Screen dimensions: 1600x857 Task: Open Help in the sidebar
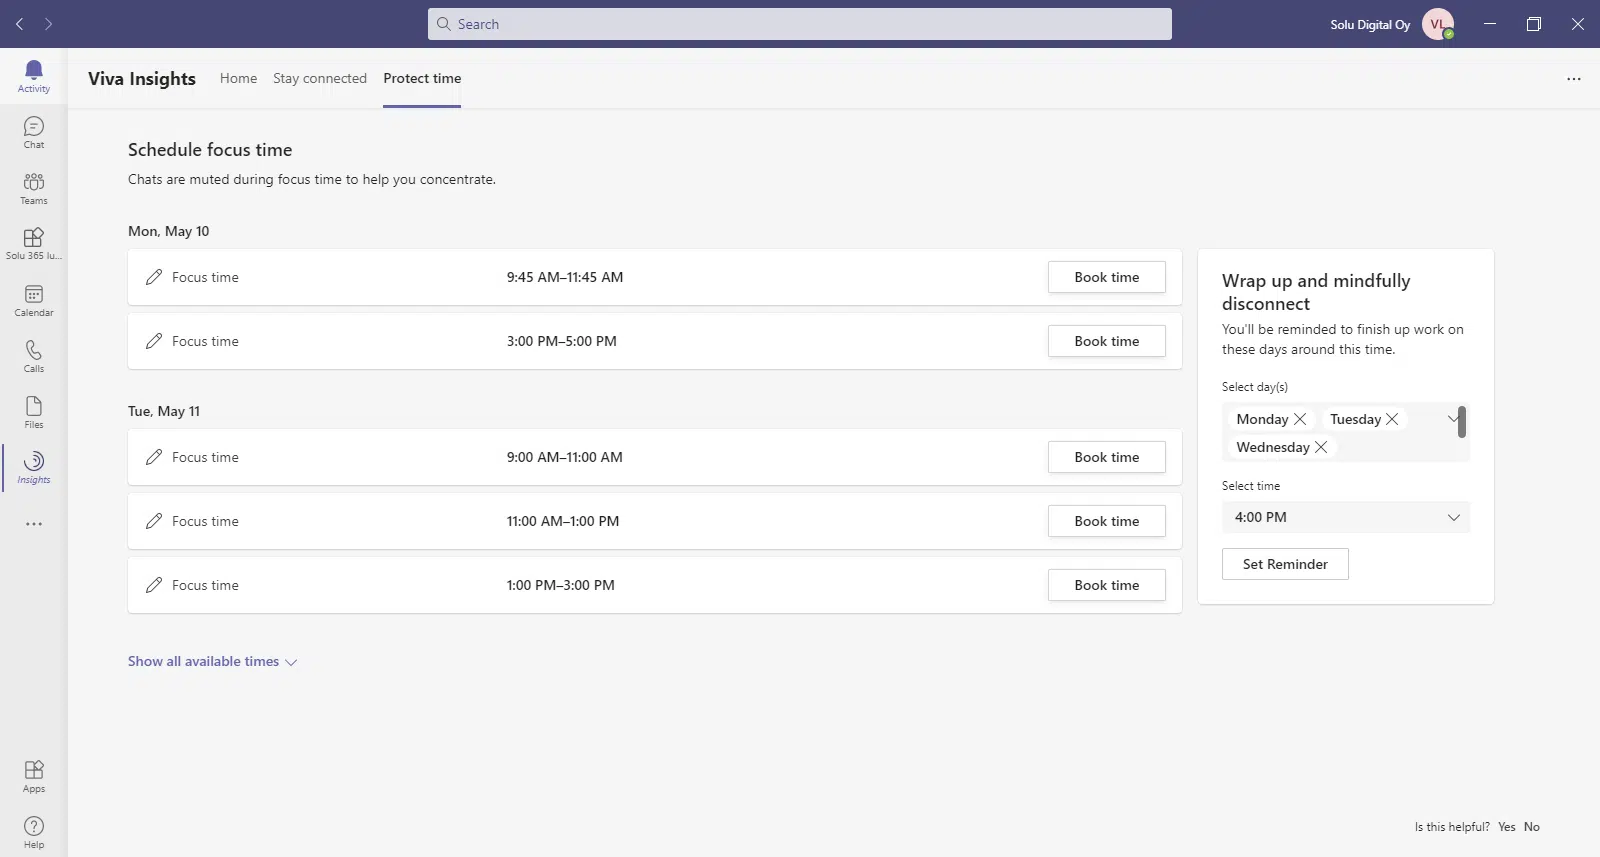[x=33, y=832]
